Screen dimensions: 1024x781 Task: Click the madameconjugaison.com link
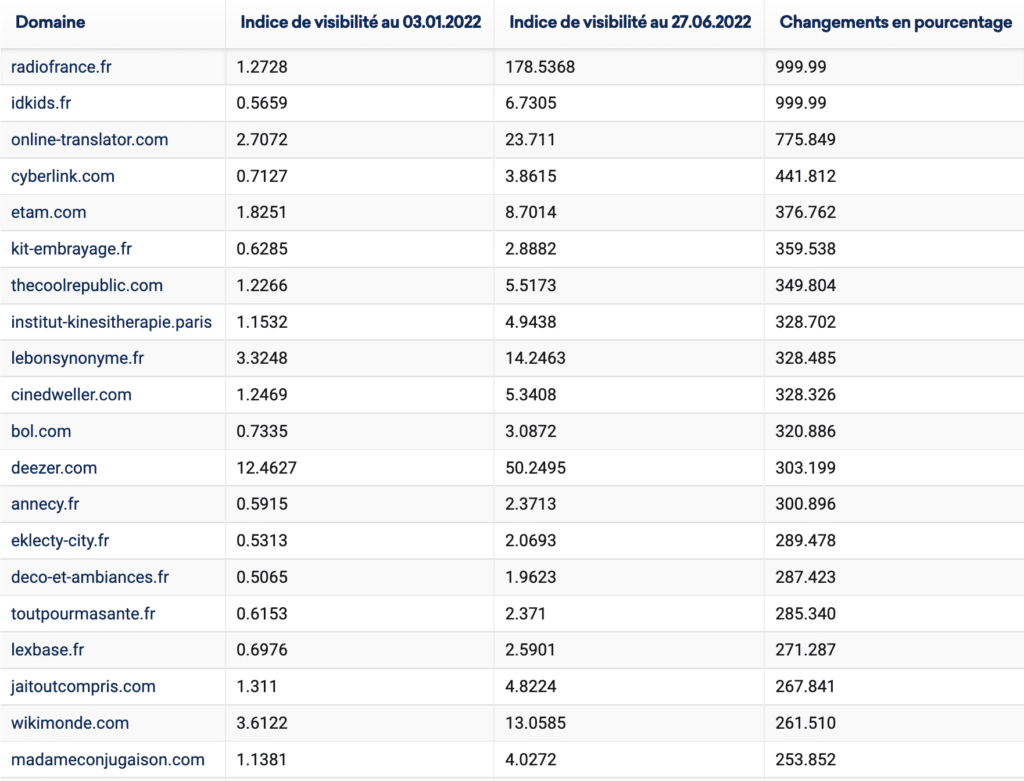coord(108,759)
